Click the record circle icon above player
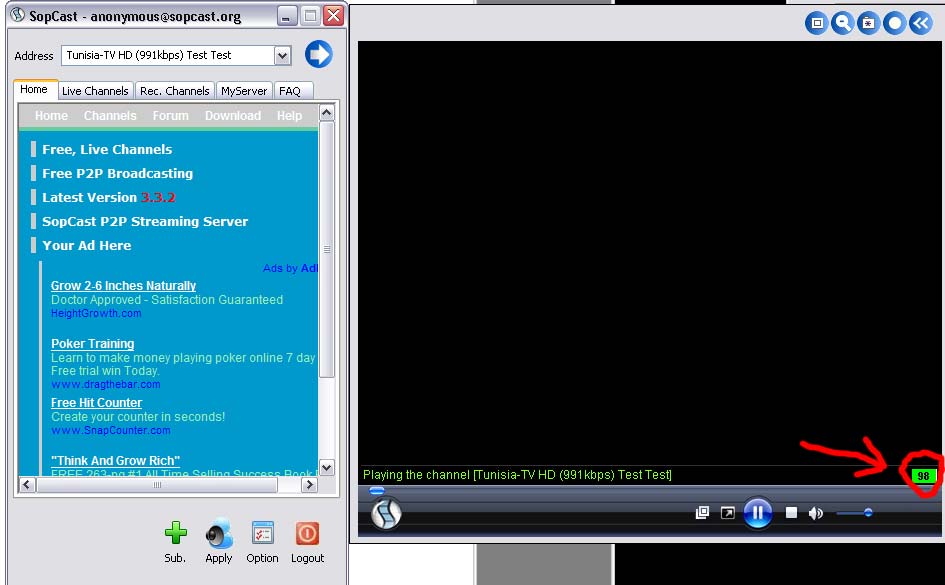Image resolution: width=945 pixels, height=585 pixels. point(895,23)
